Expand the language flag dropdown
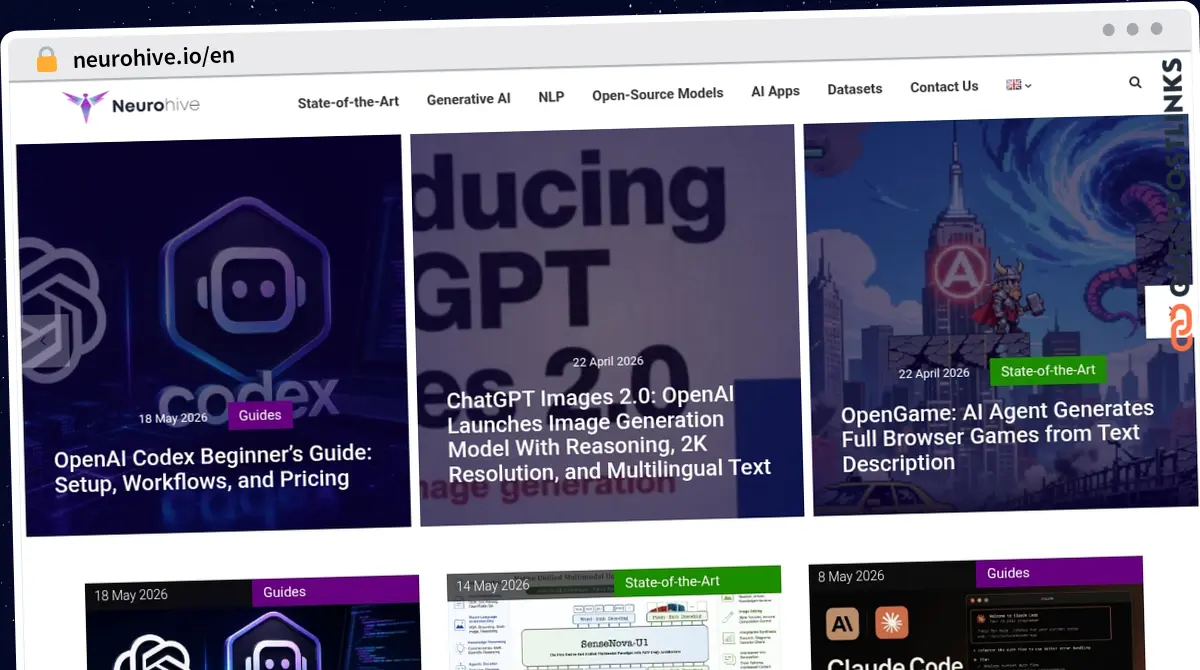 tap(1019, 85)
